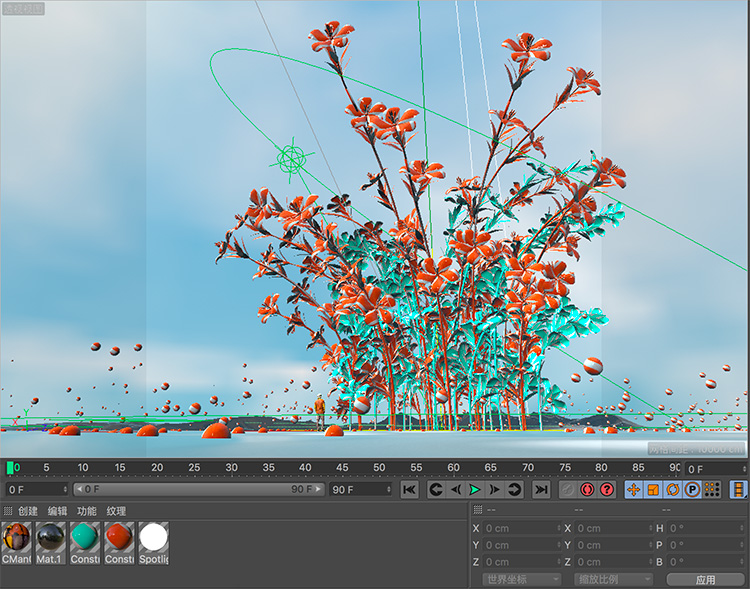Toggle scale keyframe recording icon
Screen dimensions: 750x589
click(x=653, y=489)
